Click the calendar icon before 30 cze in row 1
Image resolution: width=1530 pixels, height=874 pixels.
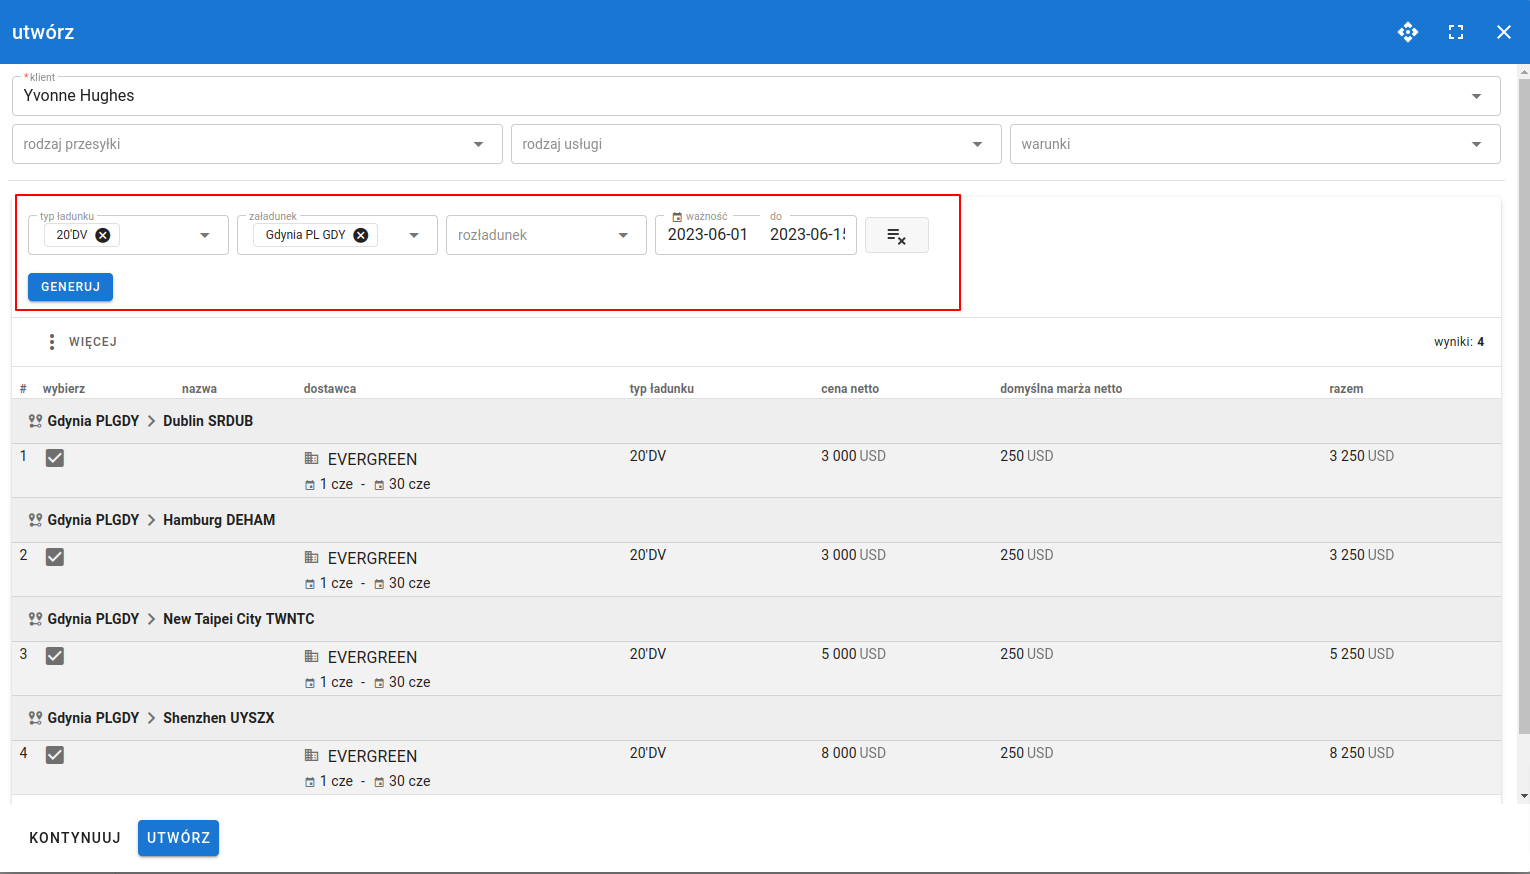tap(379, 485)
